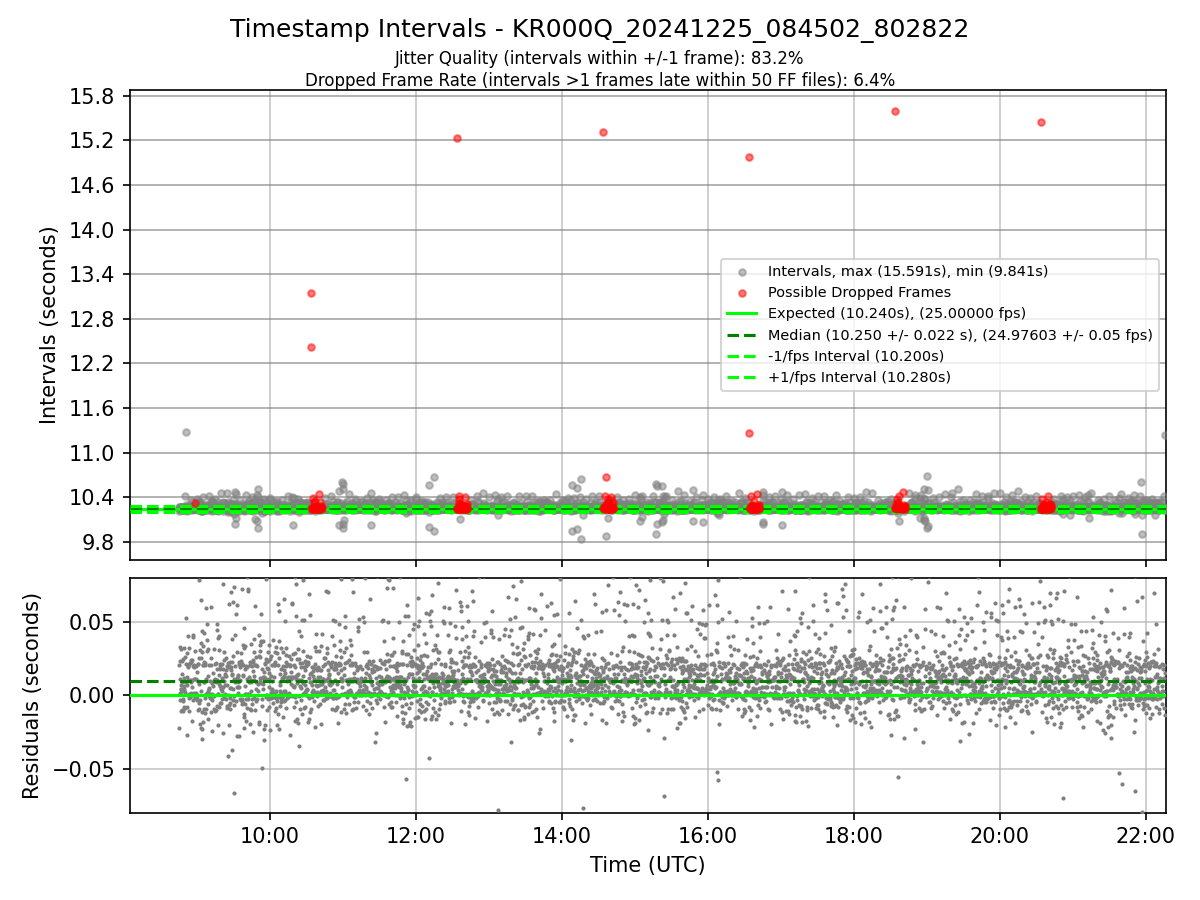Viewport: 1200px width, 900px height.
Task: Click the 12.2 tick label on intervals axis
Action: click(94, 364)
